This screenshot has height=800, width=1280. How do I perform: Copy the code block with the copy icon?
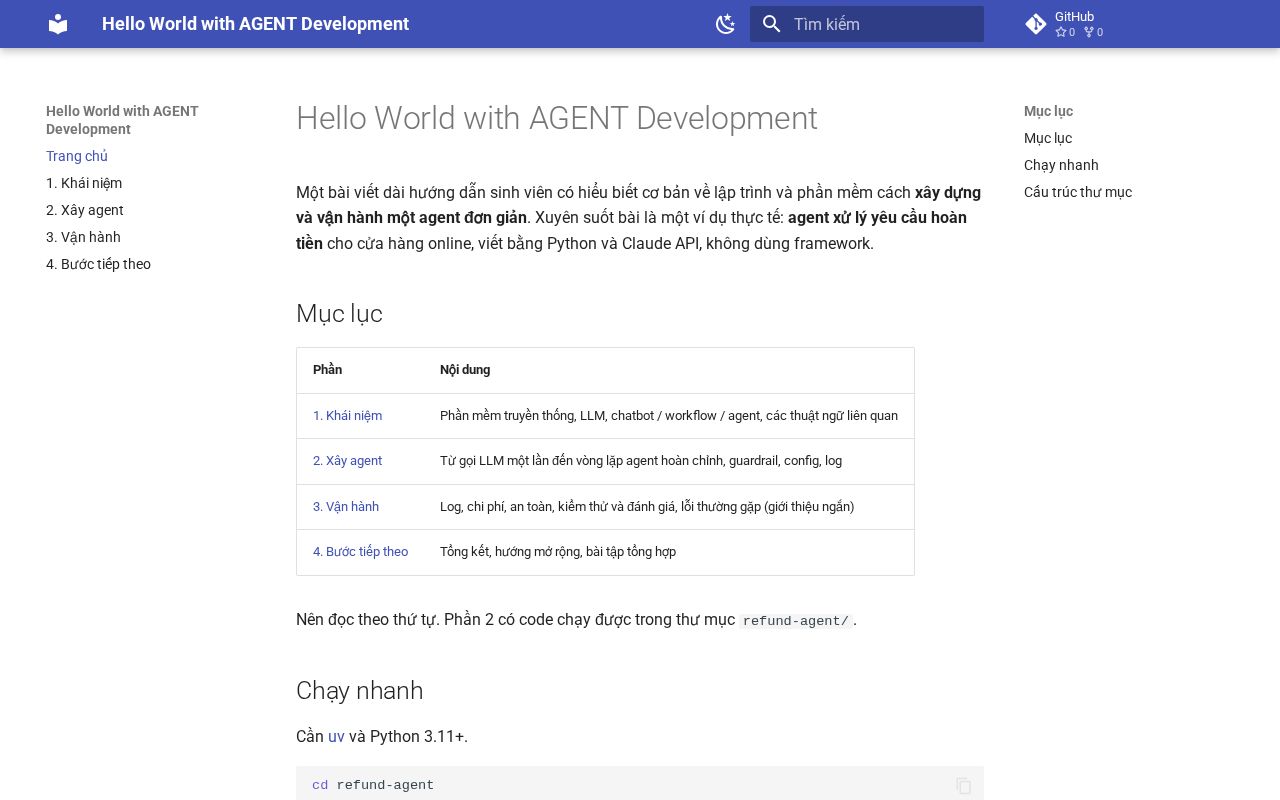[963, 786]
